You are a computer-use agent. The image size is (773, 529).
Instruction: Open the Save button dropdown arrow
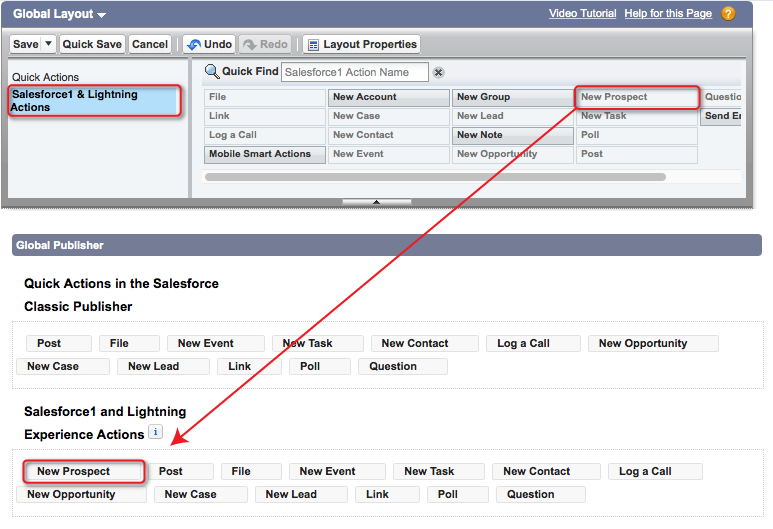pyautogui.click(x=48, y=44)
